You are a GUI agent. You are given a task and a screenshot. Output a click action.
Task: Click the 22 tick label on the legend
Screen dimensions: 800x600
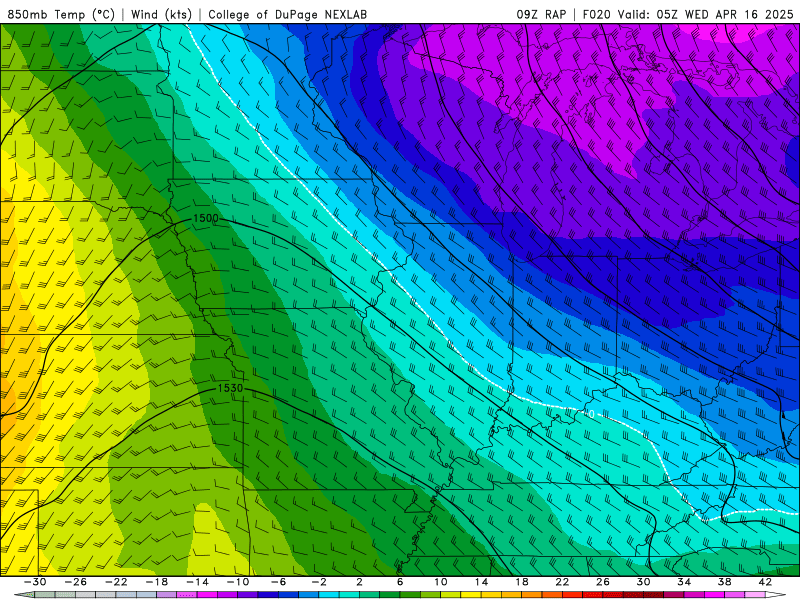click(x=562, y=582)
